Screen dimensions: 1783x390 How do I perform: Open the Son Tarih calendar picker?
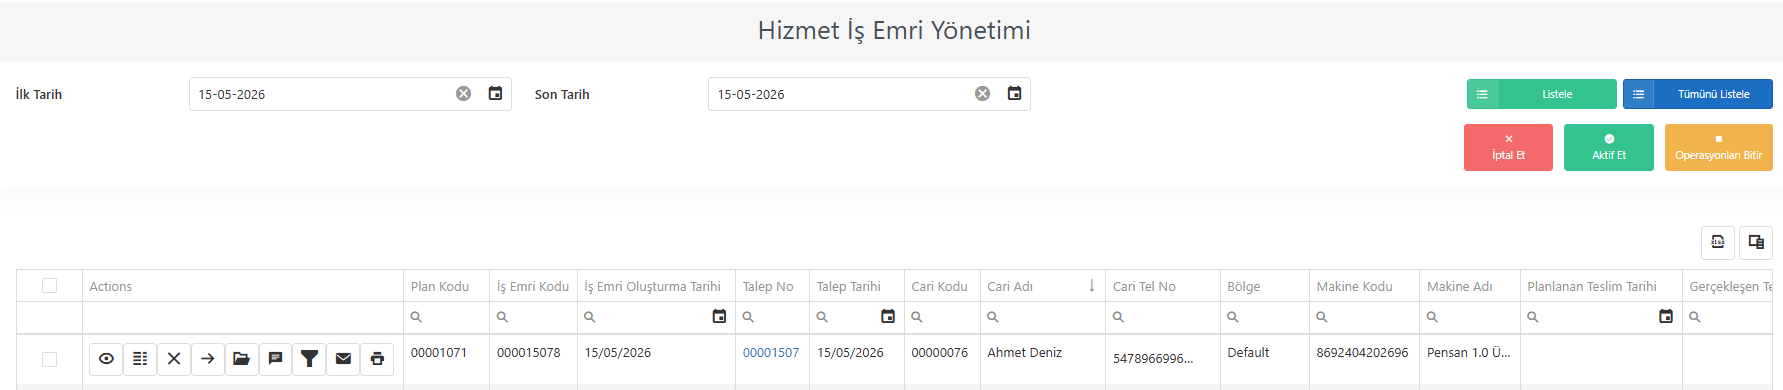[1014, 93]
